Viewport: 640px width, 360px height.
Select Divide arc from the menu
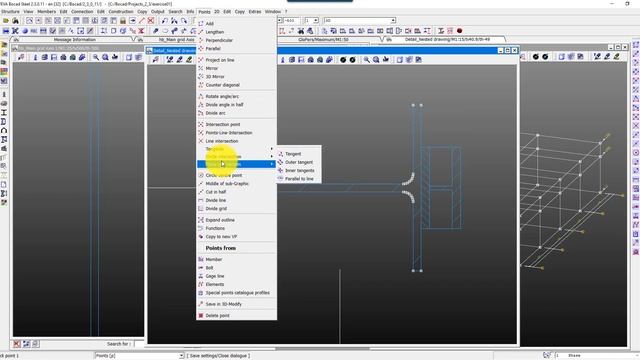click(216, 113)
